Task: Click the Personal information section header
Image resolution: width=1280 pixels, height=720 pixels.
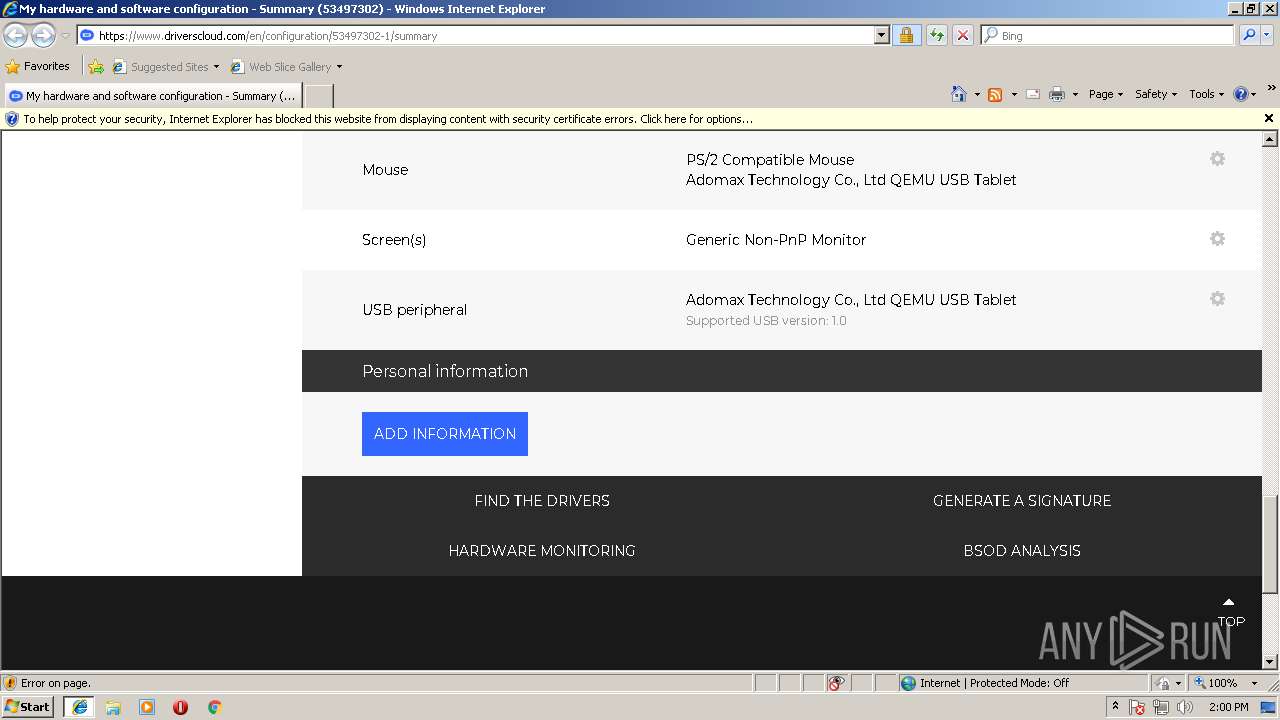Action: (x=445, y=371)
